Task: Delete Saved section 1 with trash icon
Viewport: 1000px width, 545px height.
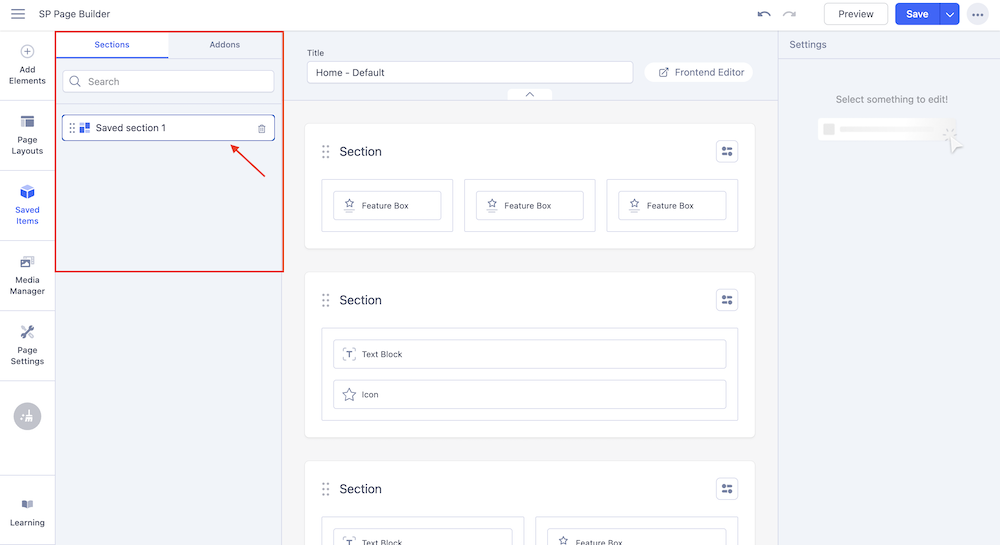Action: click(262, 128)
